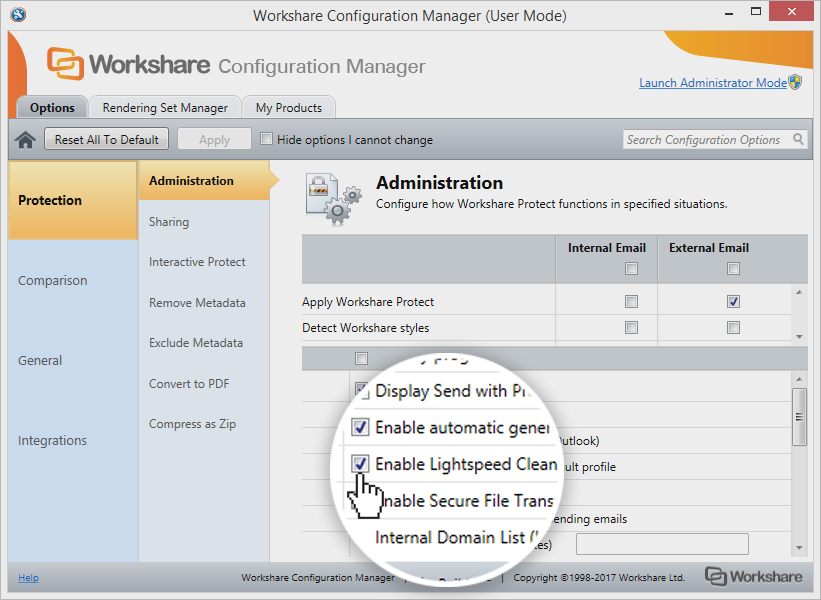Select the Protection category
The height and width of the screenshot is (600, 821).
[73, 200]
